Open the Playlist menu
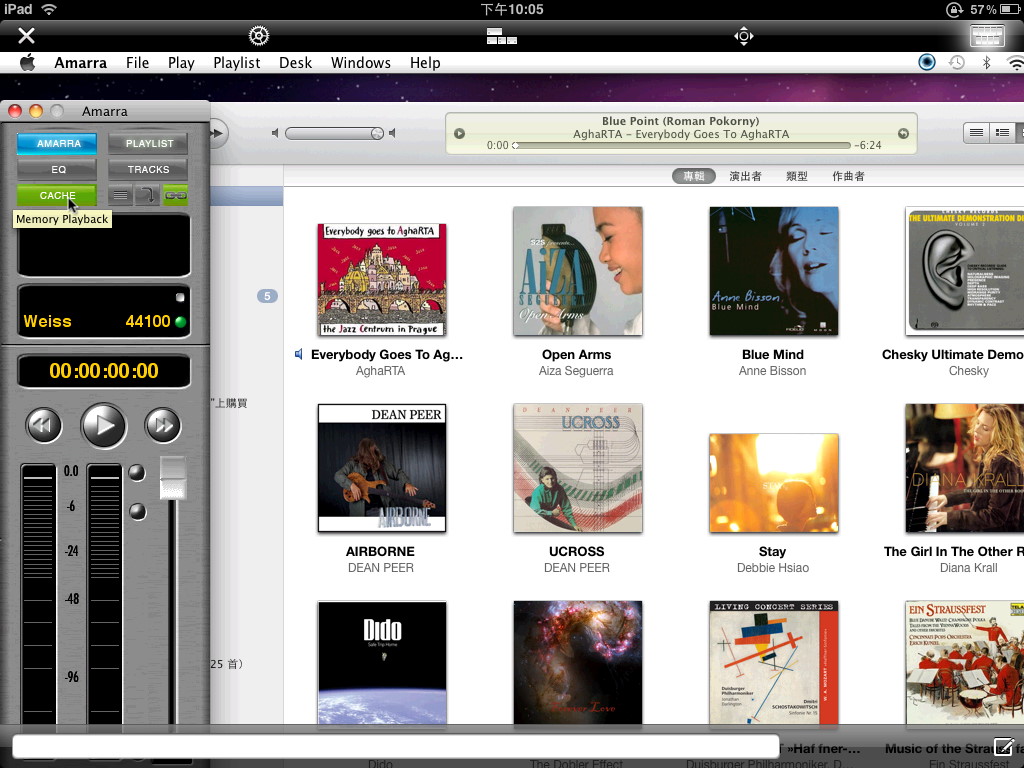 [x=236, y=63]
